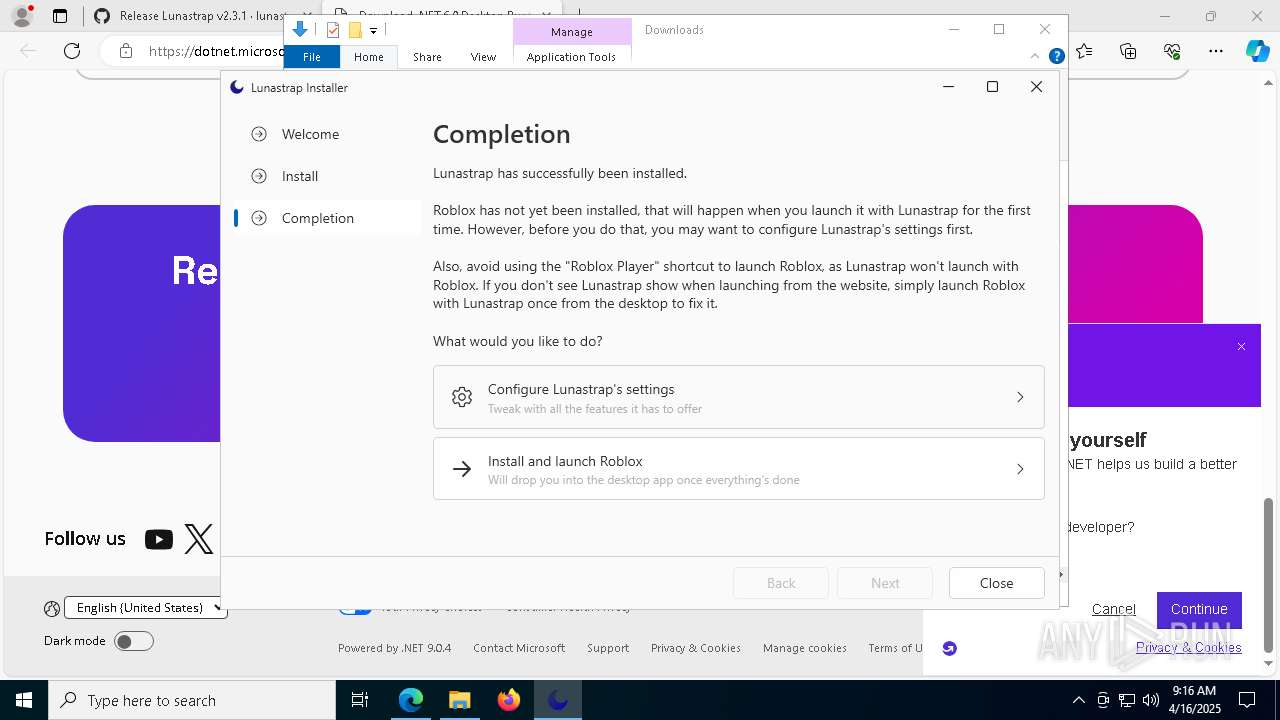Viewport: 1280px width, 720px height.
Task: Switch to Home tab in Explorer ribbon
Action: (368, 57)
